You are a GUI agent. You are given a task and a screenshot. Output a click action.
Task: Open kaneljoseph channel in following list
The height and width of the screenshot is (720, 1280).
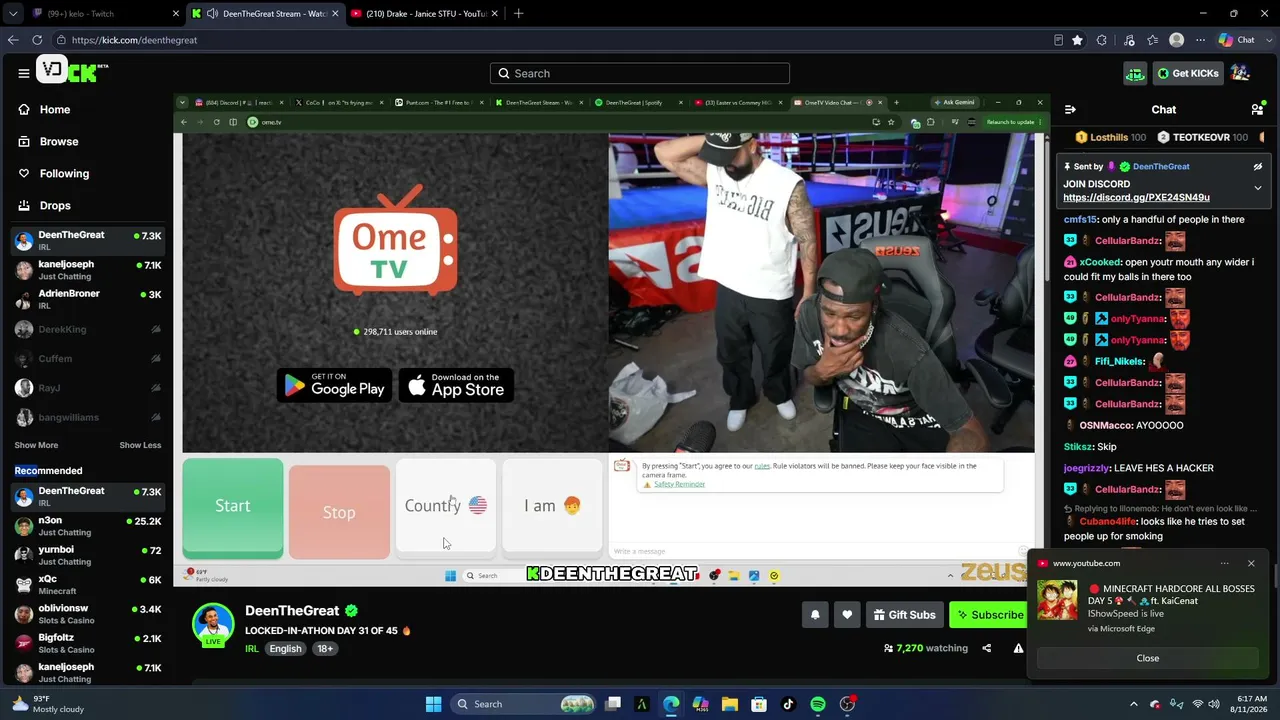coord(88,270)
